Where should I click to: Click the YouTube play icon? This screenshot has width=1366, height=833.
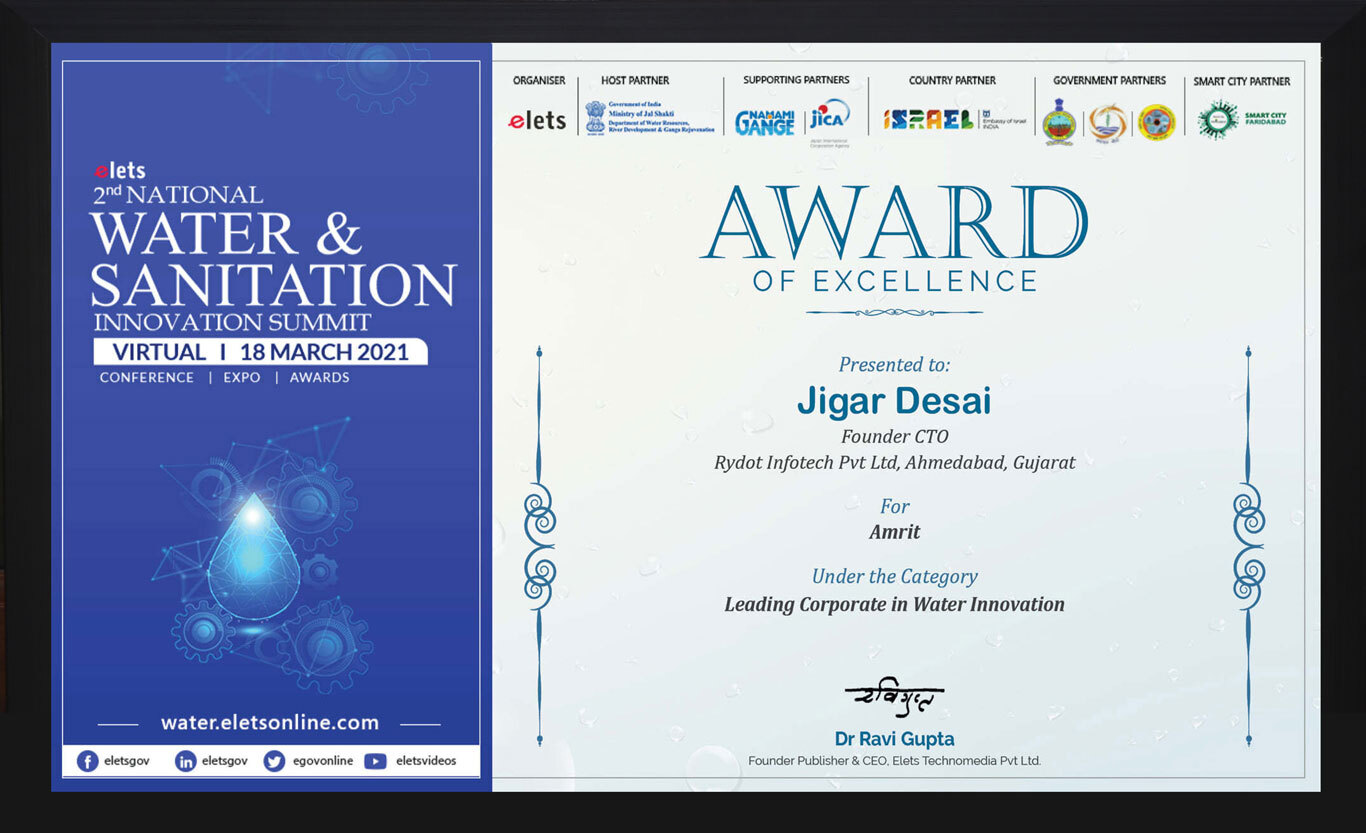375,761
